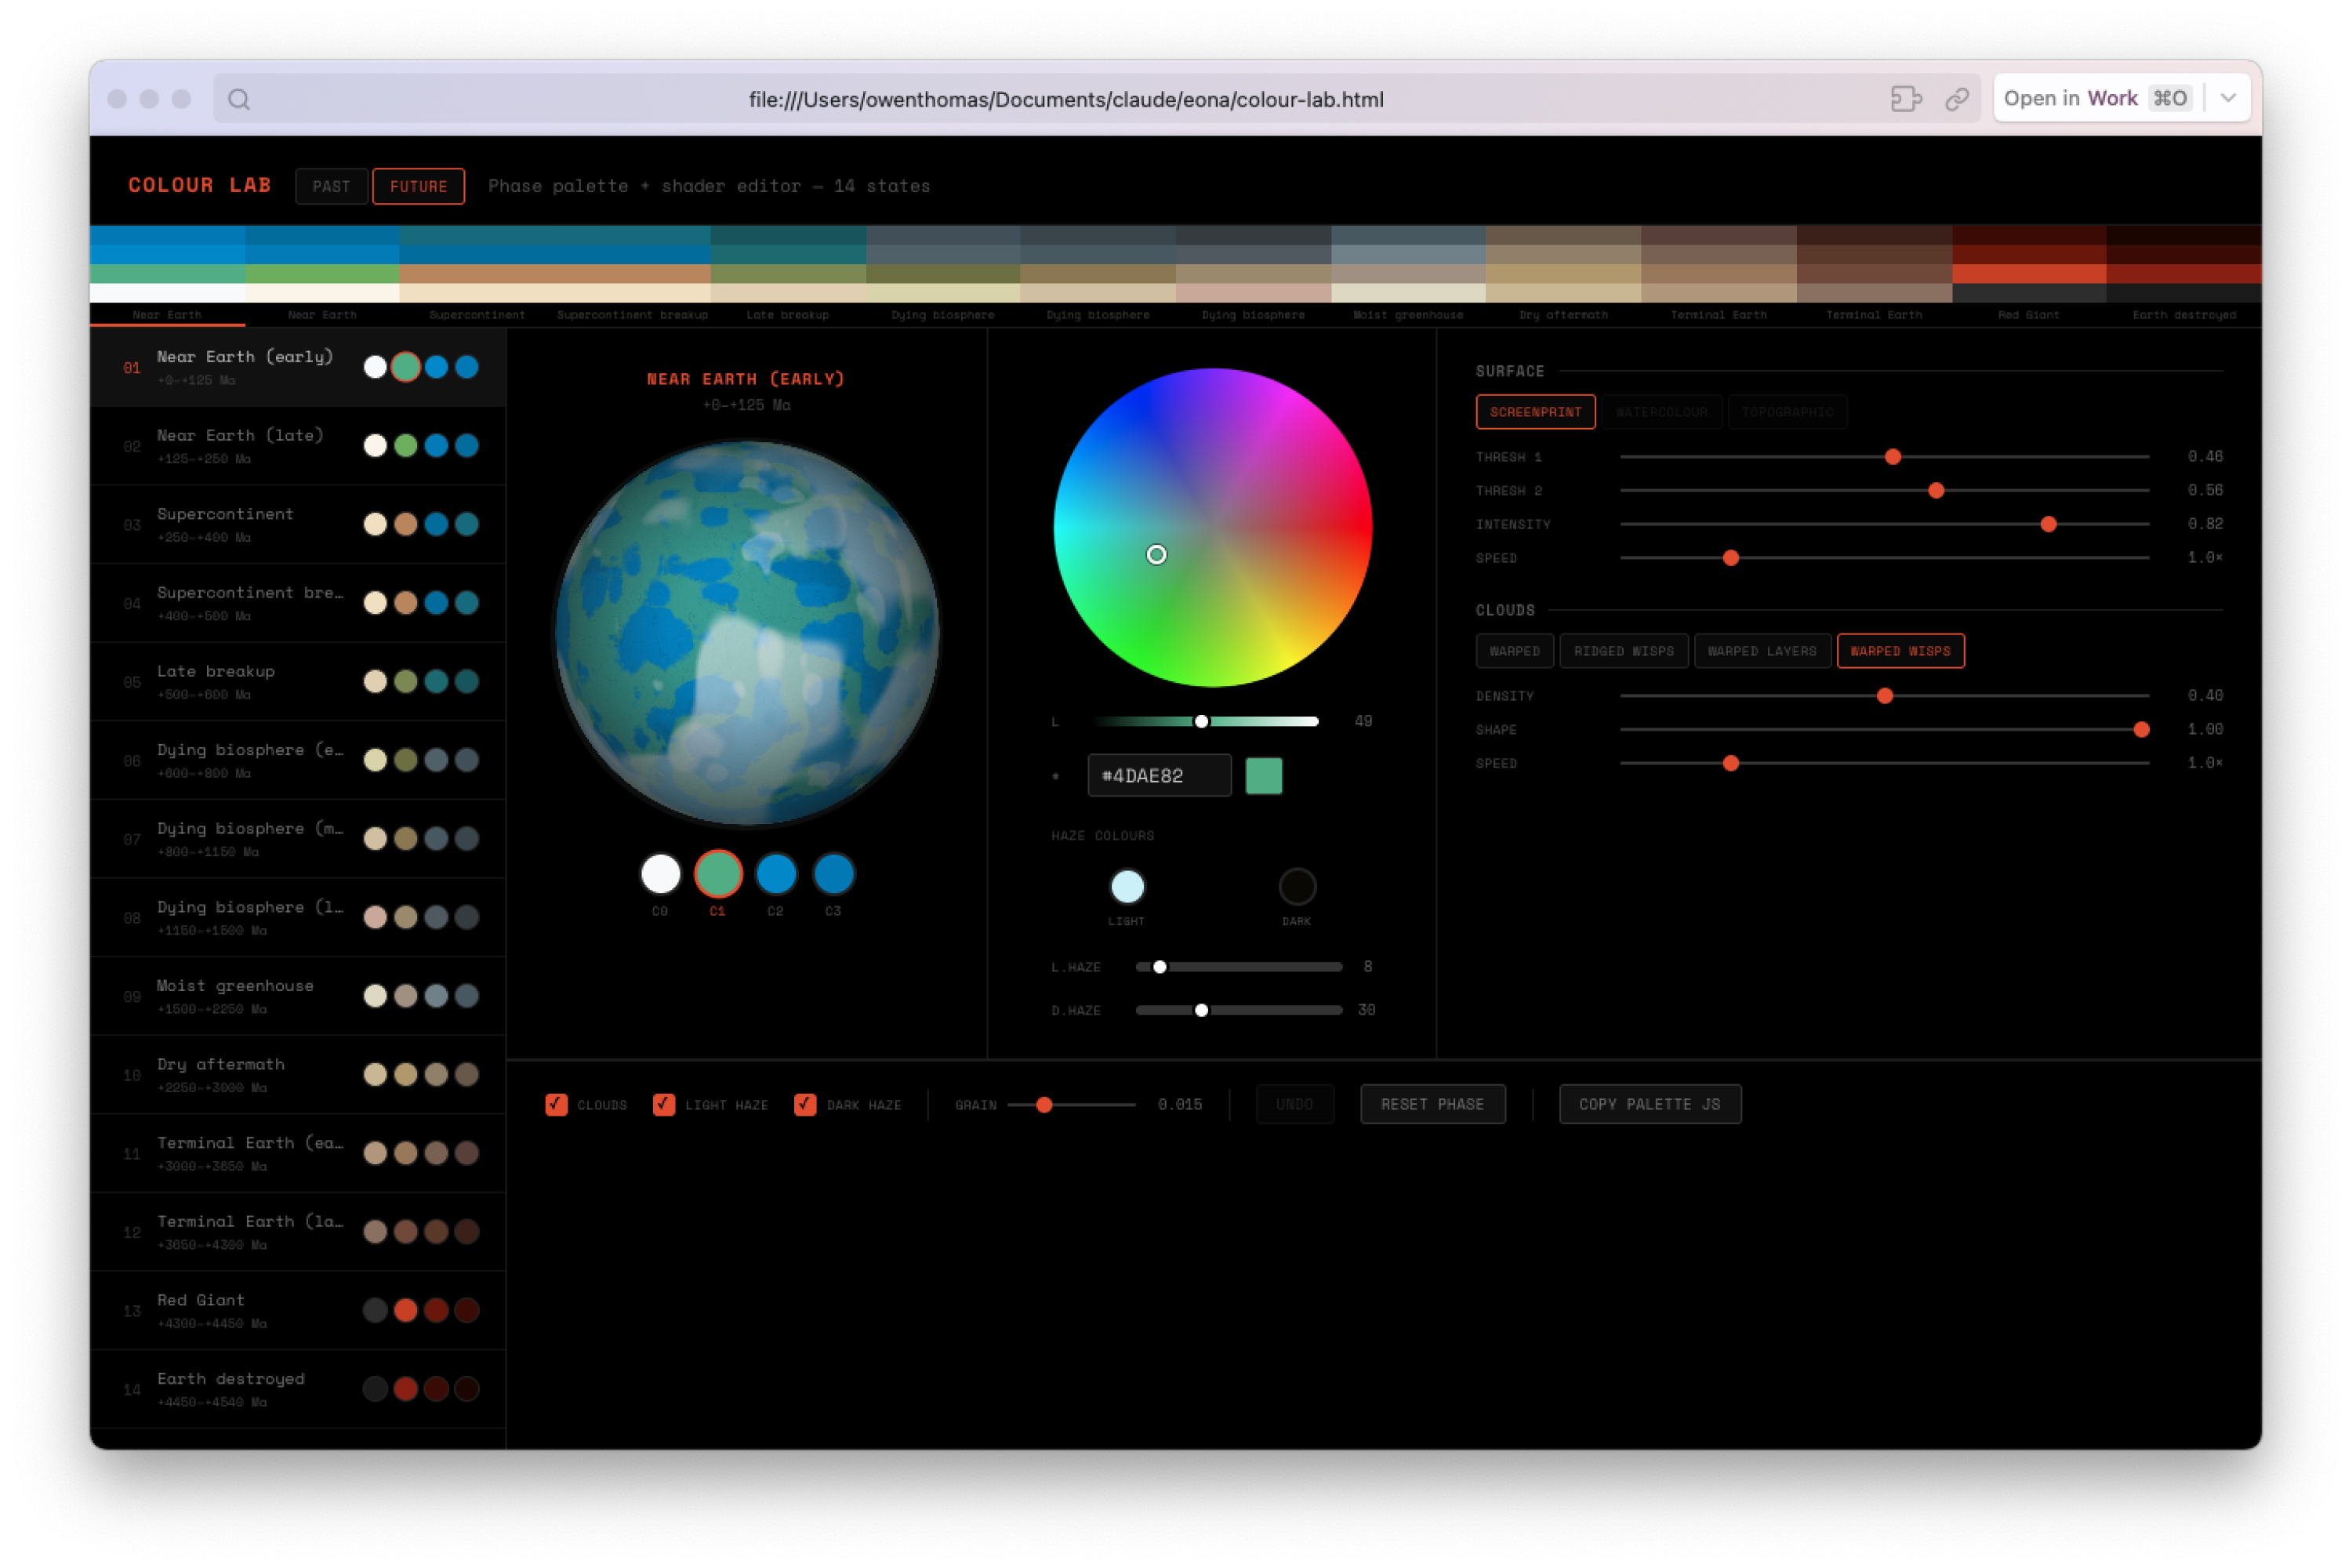The image size is (2352, 1568).
Task: Select phase 03 Supercontinent
Action: tap(298, 524)
